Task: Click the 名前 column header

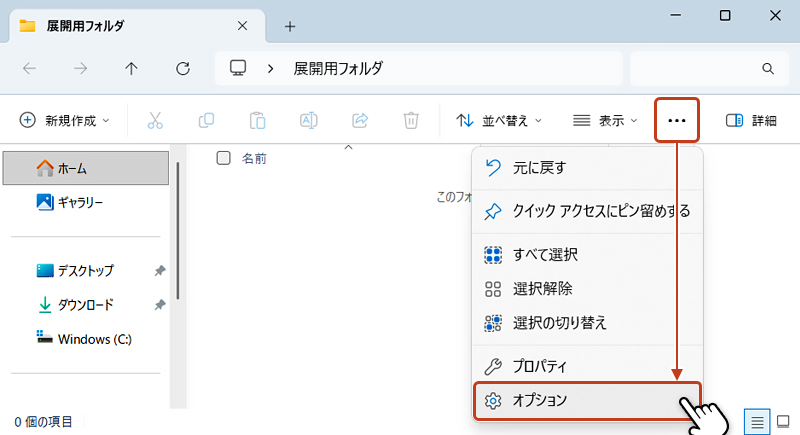Action: tap(254, 159)
